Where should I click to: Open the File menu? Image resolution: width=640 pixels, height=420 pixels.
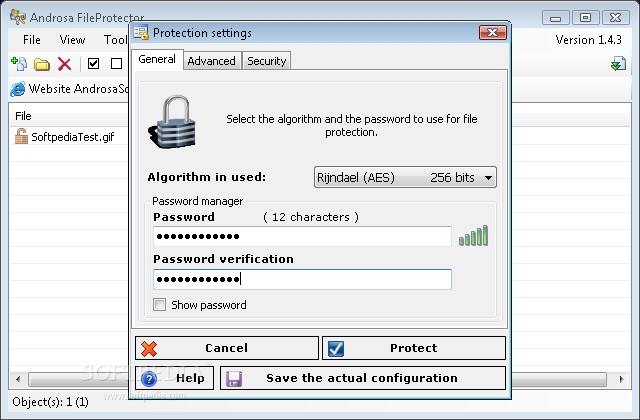pos(32,40)
